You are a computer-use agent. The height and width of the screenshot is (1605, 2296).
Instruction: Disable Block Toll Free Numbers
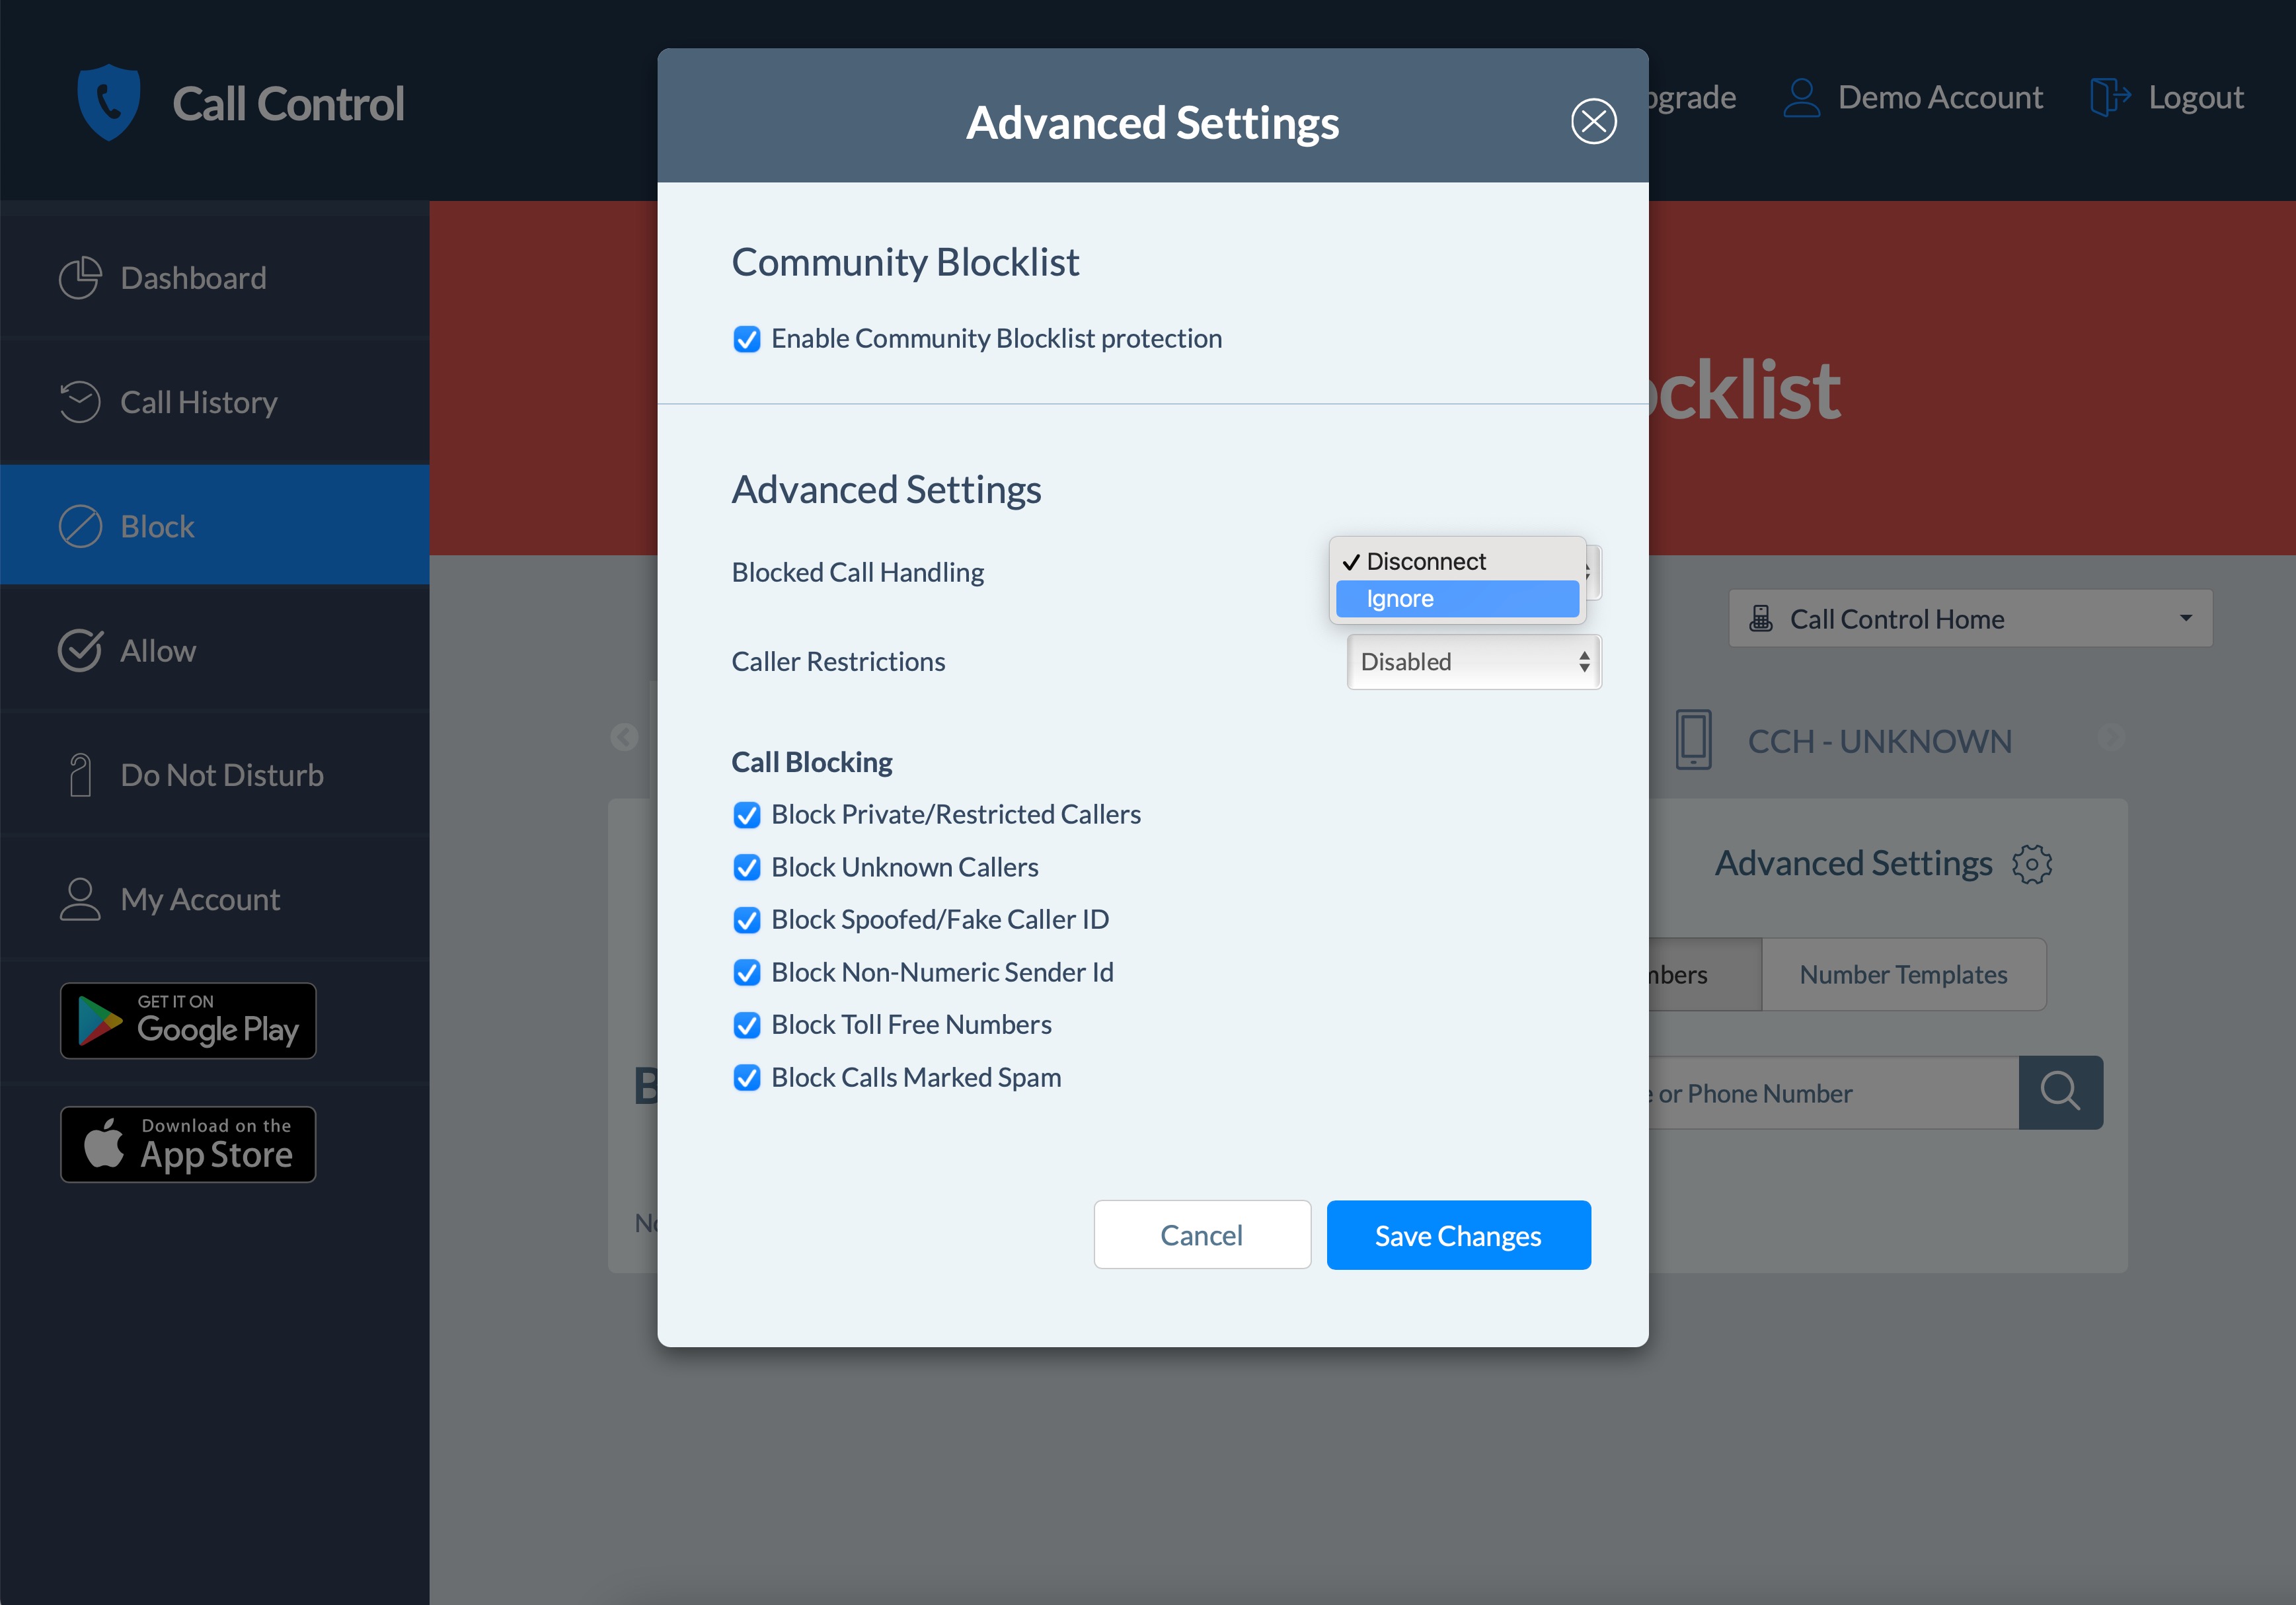coord(747,1025)
